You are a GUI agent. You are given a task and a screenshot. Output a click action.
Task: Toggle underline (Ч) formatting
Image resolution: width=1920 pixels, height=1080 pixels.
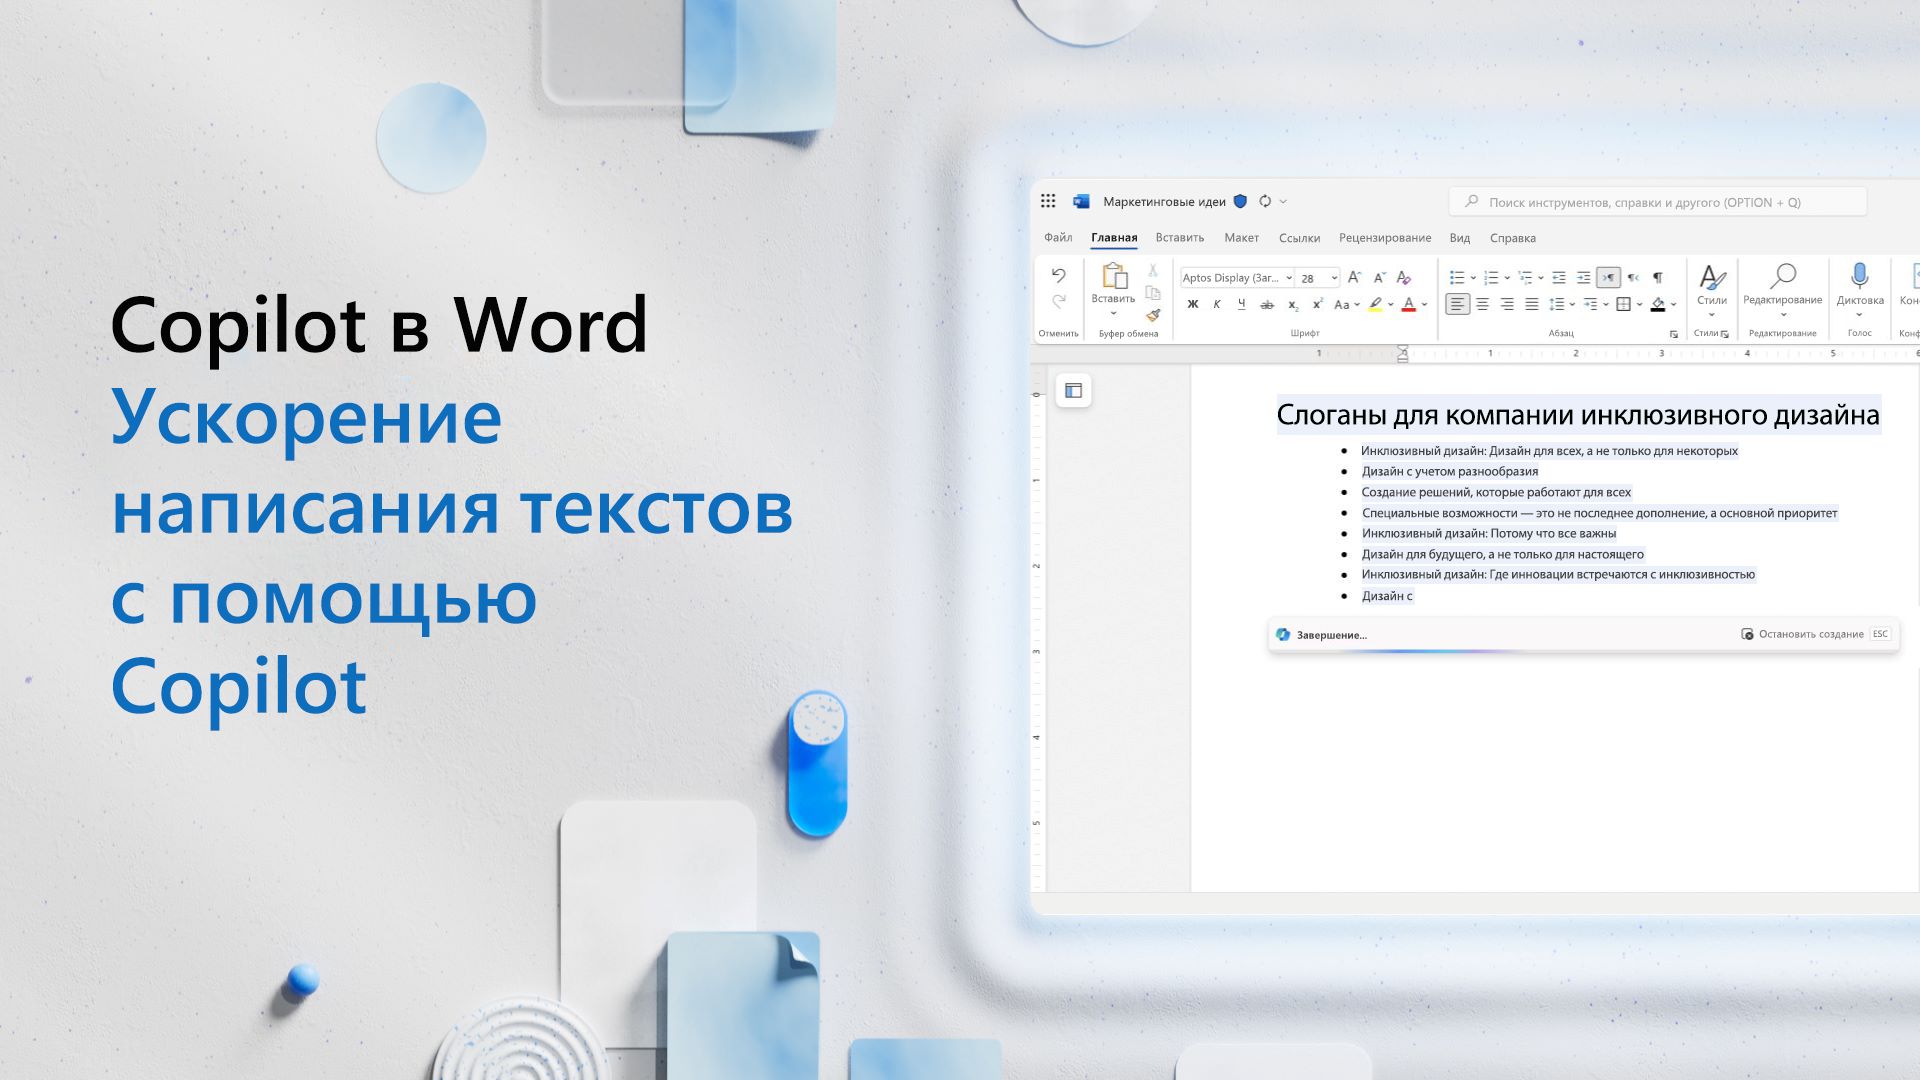[1242, 304]
